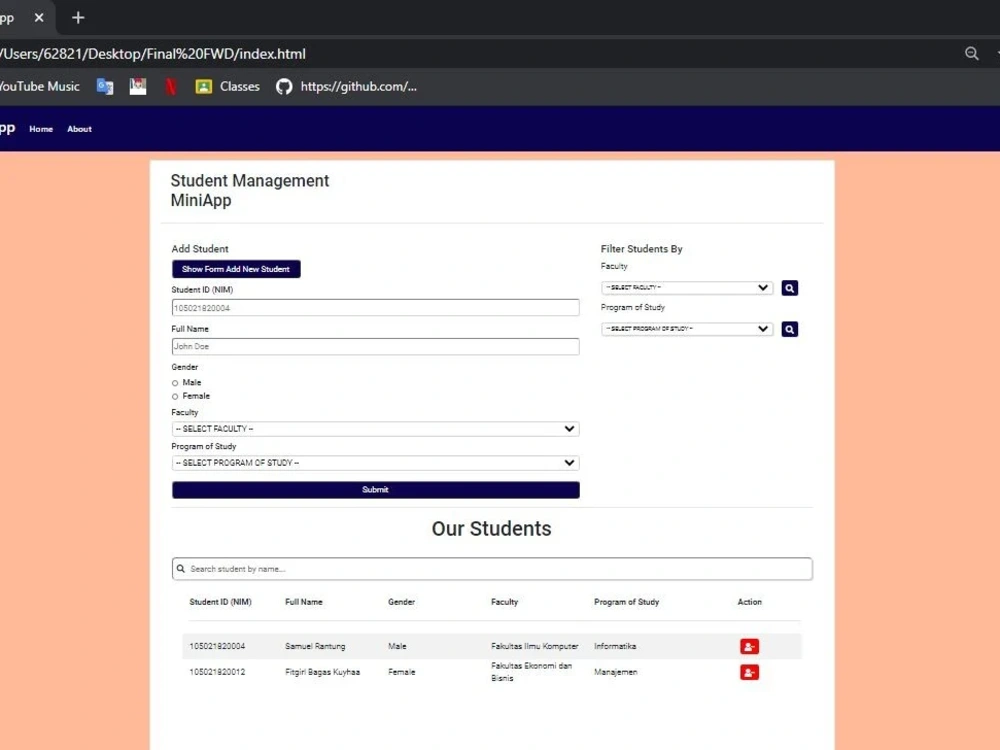Click the Filter Students By heading

point(642,249)
